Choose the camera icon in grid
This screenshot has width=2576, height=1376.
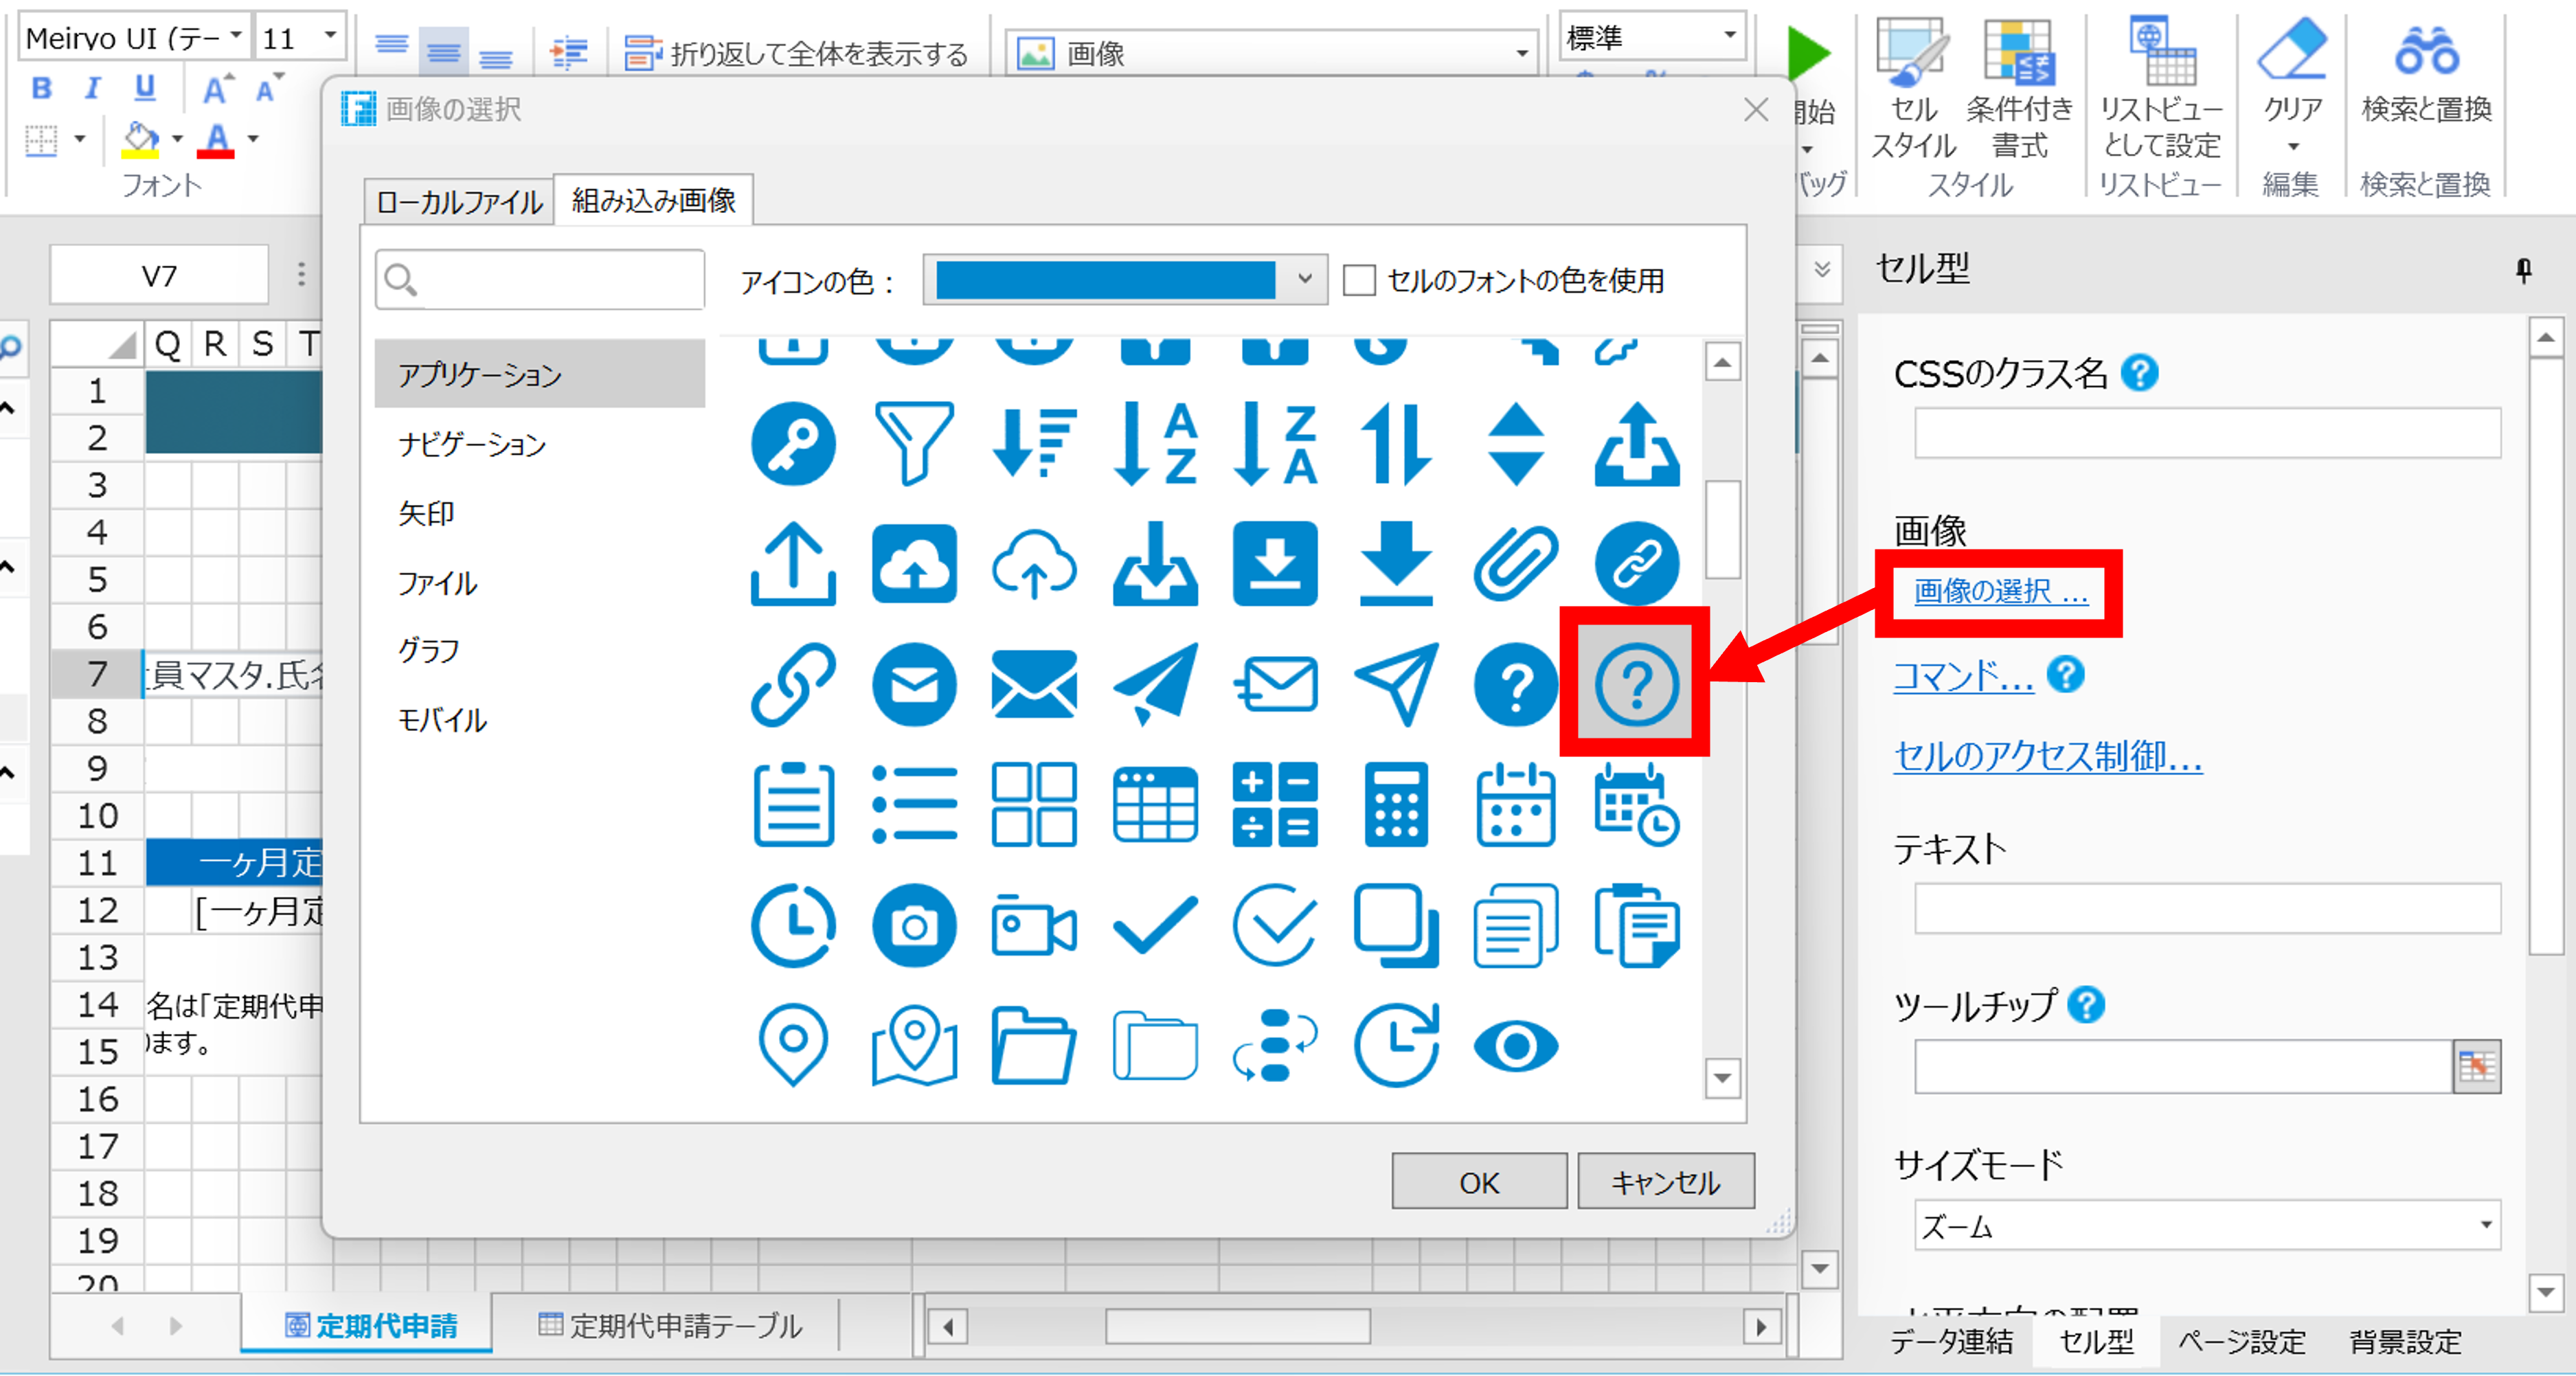[913, 926]
